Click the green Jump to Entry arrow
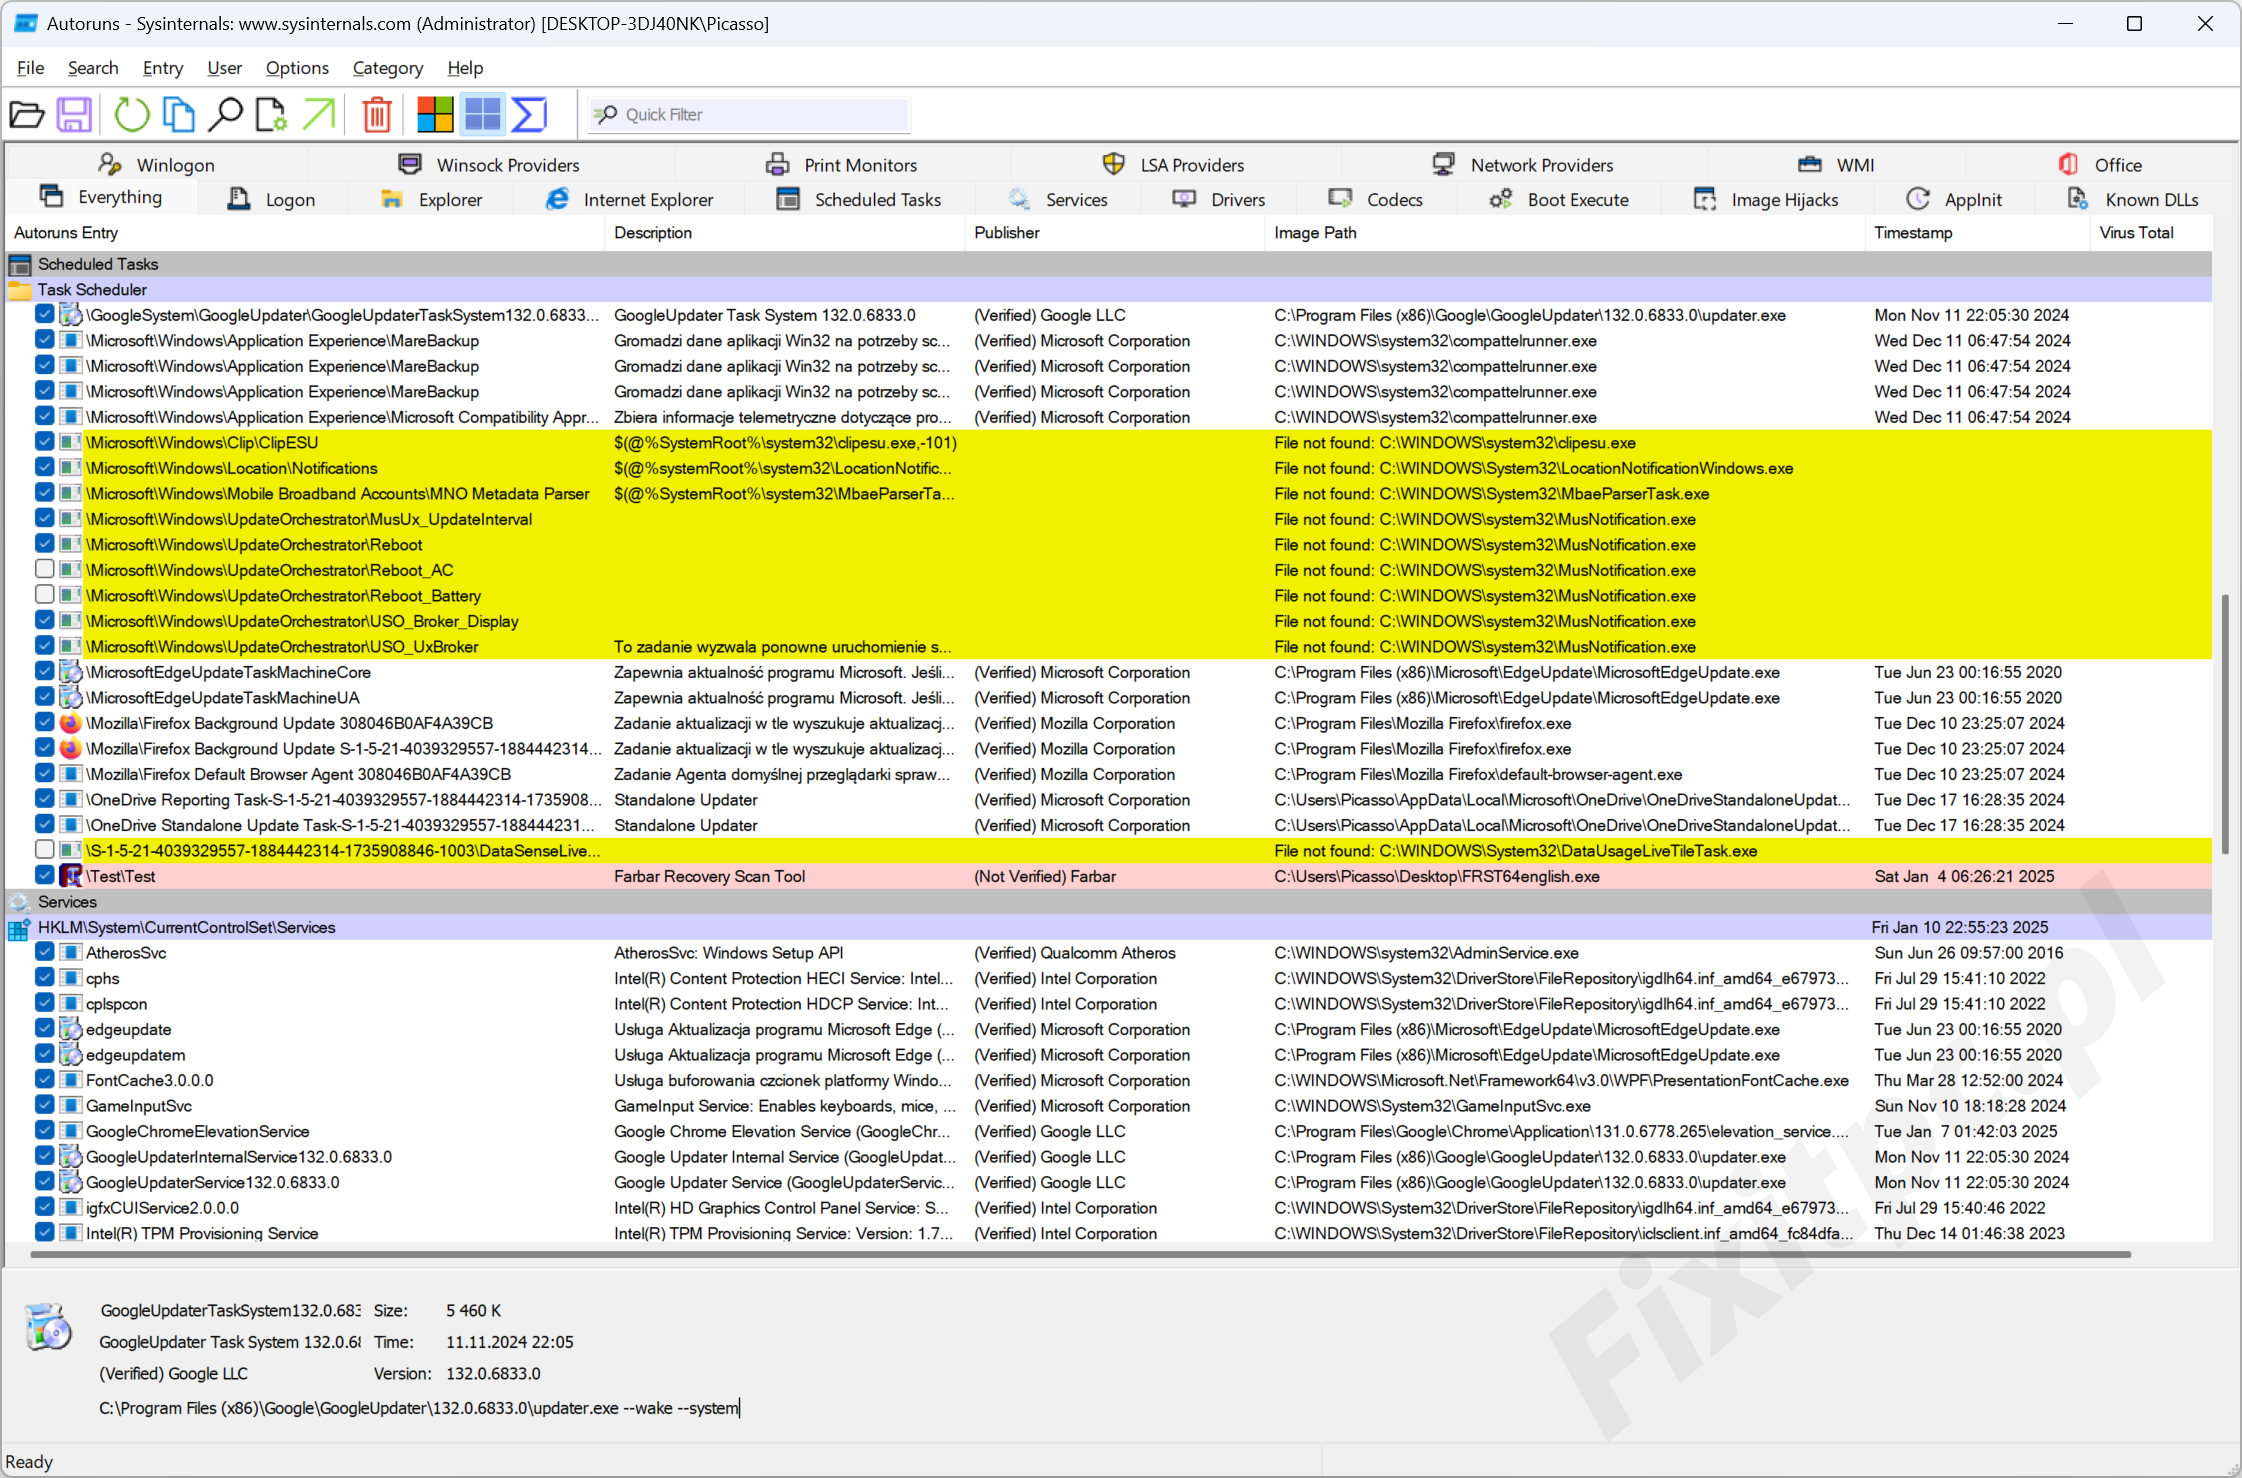 tap(318, 115)
